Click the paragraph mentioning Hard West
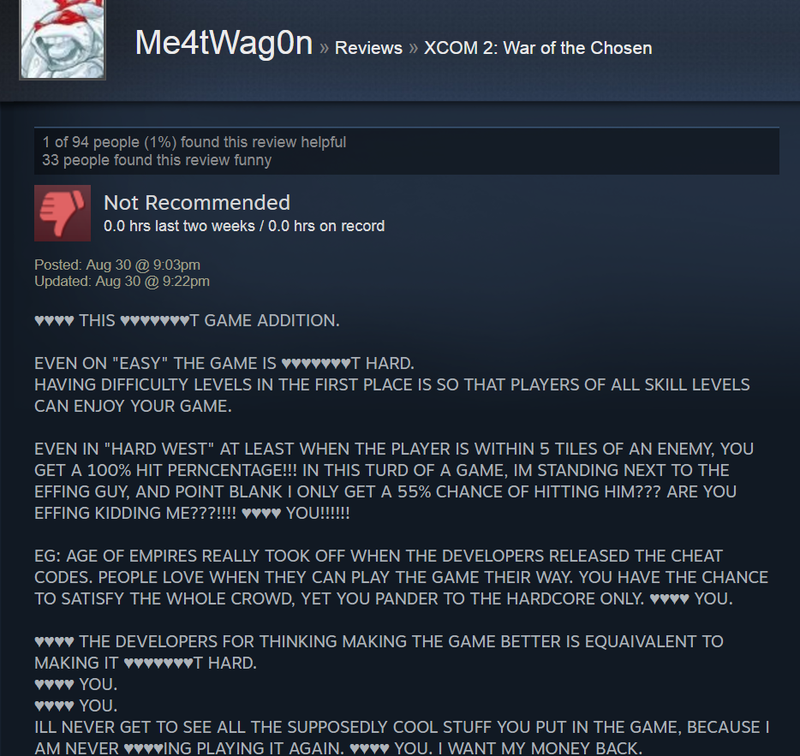800x756 pixels. coord(394,481)
